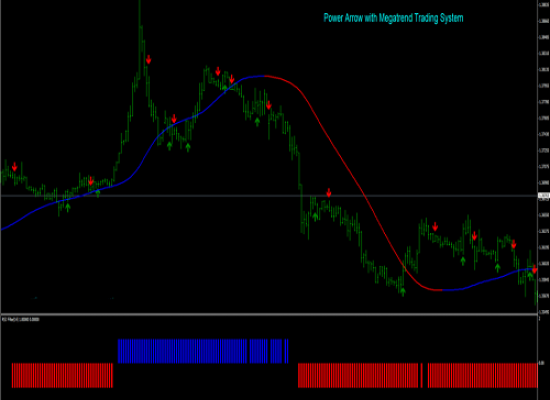Grab the separator between chart and indicator window
This screenshot has height=400, width=550.
click(269, 314)
